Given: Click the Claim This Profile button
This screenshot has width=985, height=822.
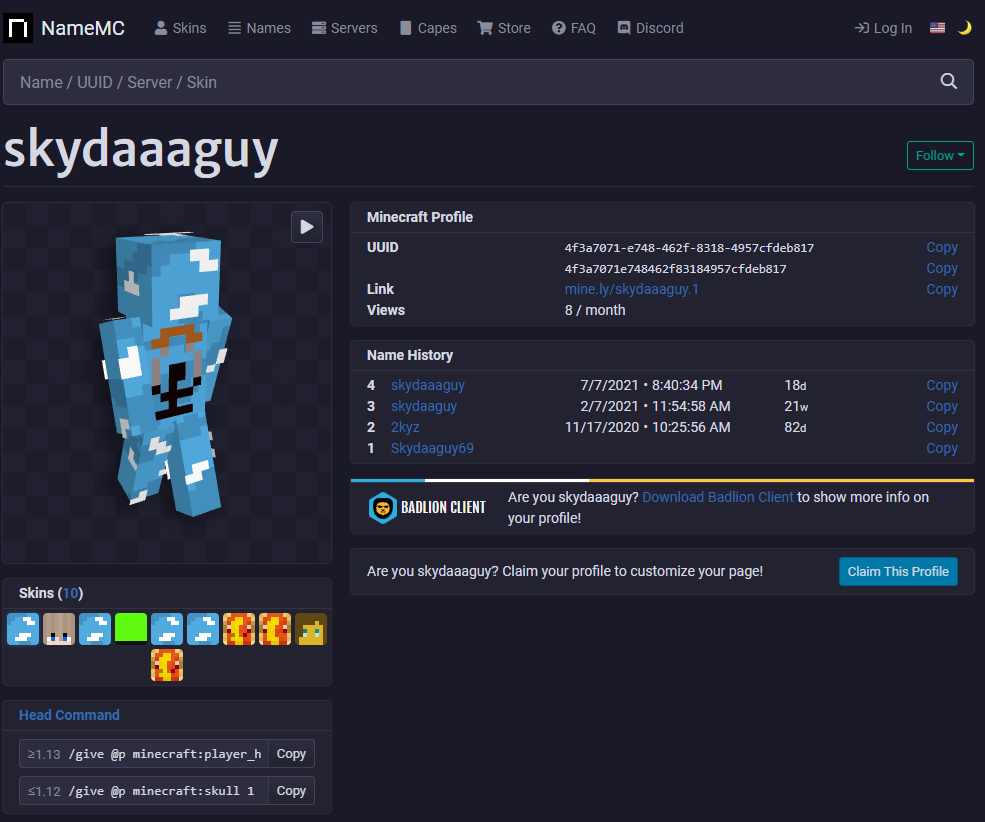Looking at the screenshot, I should click(x=898, y=571).
